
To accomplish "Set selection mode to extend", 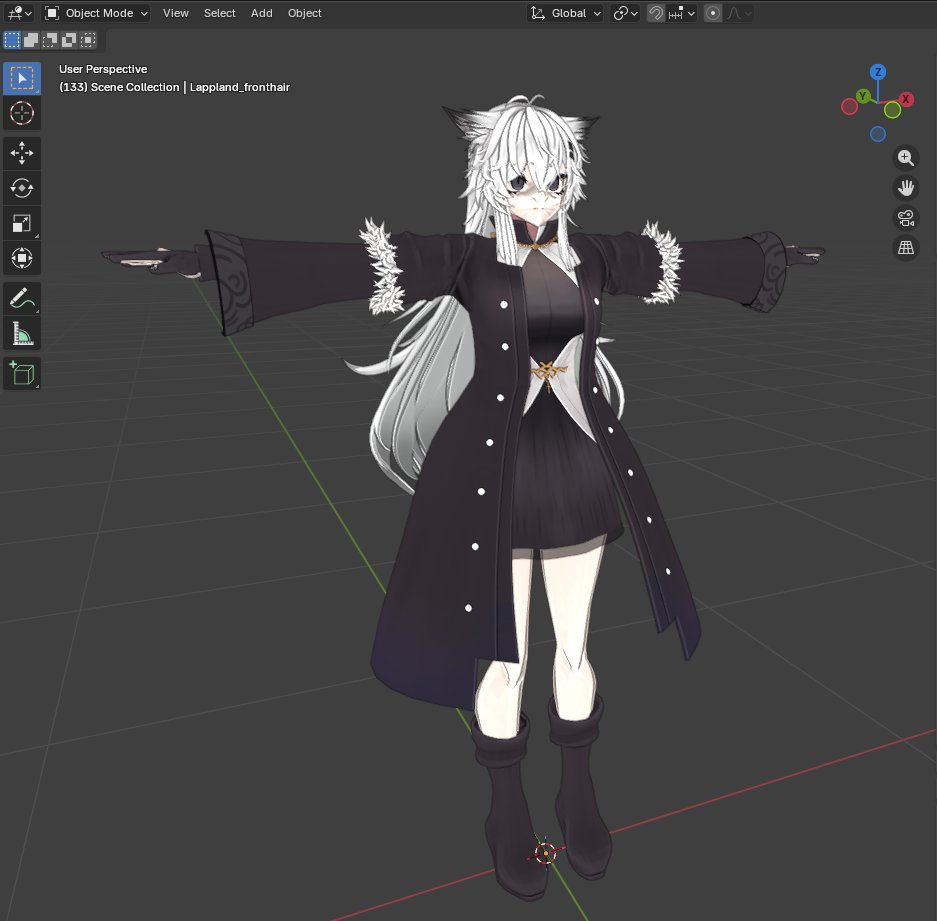I will [x=31, y=40].
